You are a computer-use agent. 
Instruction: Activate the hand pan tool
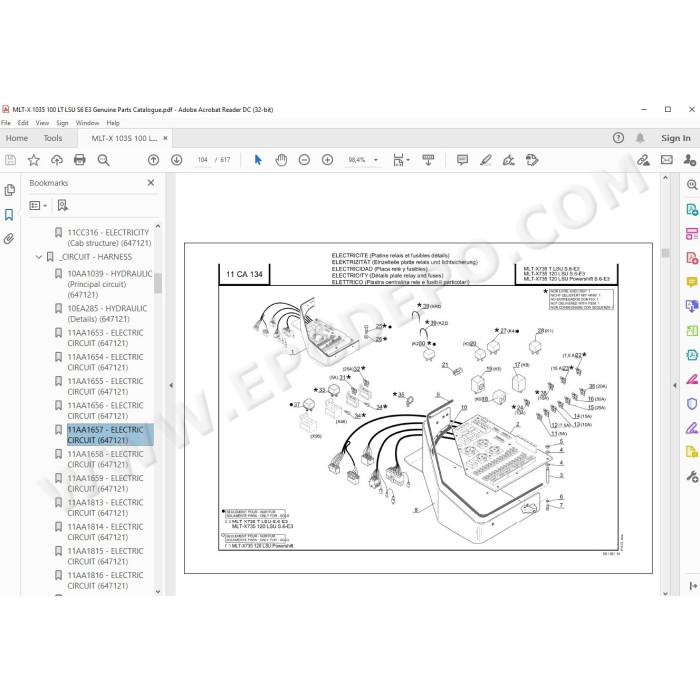(281, 160)
